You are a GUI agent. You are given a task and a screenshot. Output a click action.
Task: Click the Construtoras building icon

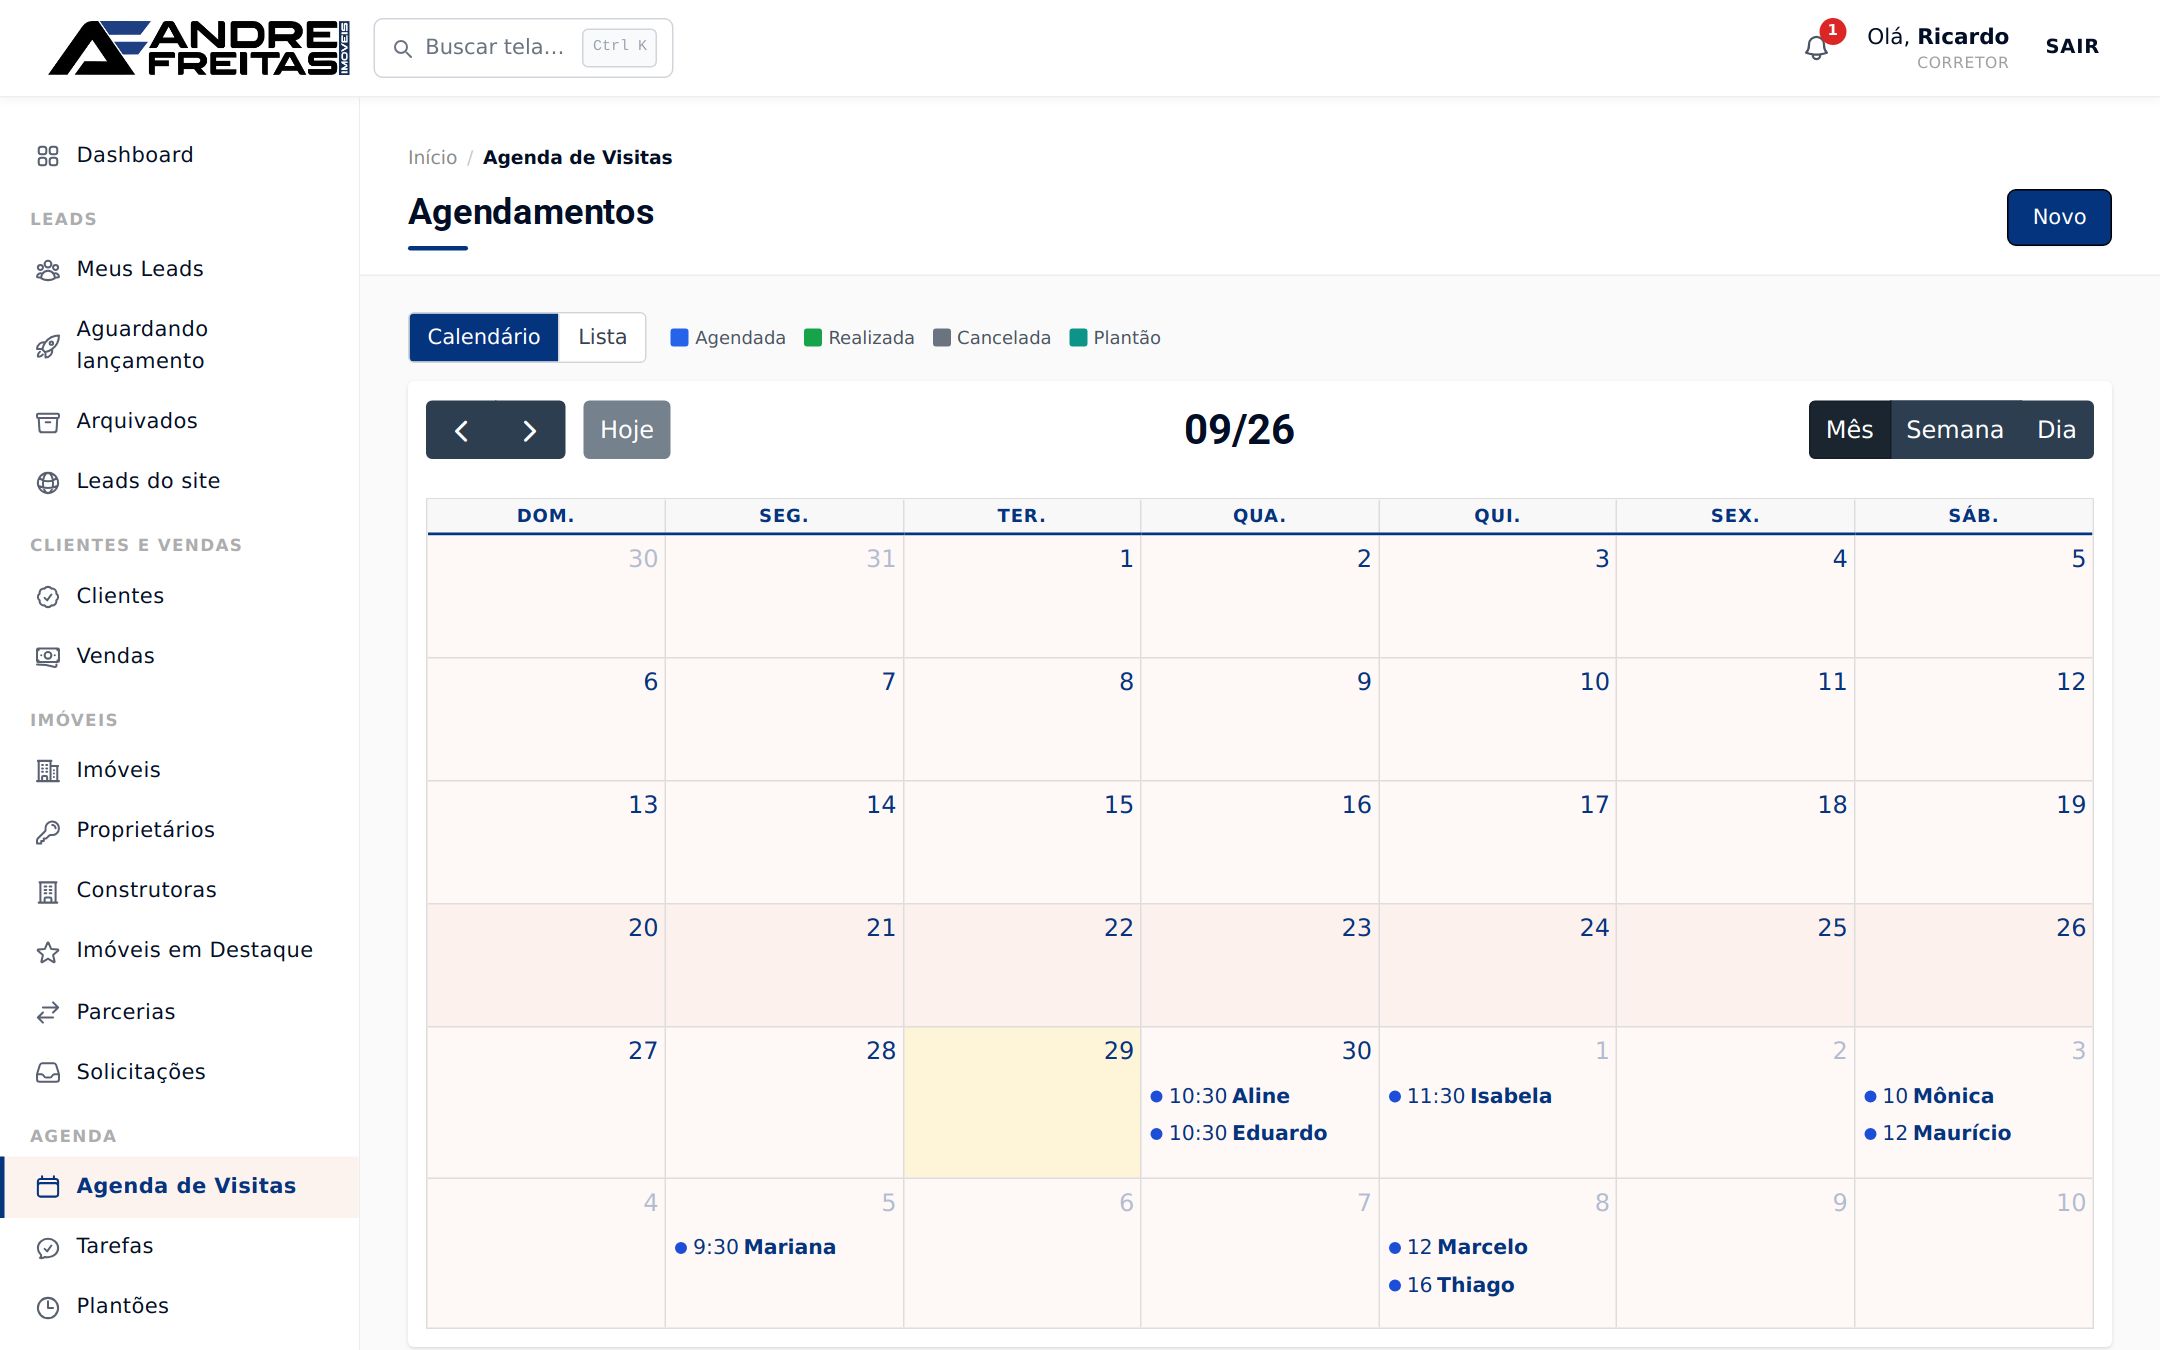48,891
